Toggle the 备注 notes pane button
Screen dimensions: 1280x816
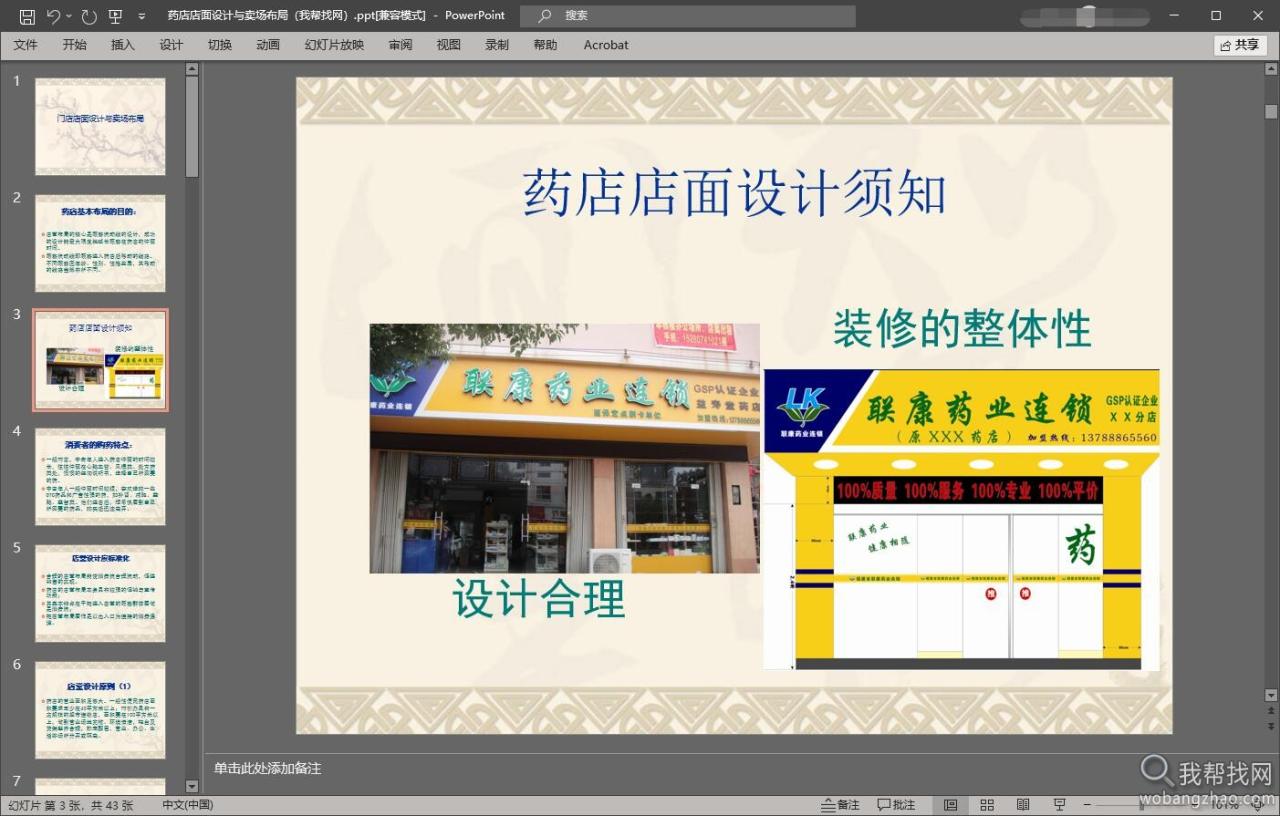click(x=840, y=805)
